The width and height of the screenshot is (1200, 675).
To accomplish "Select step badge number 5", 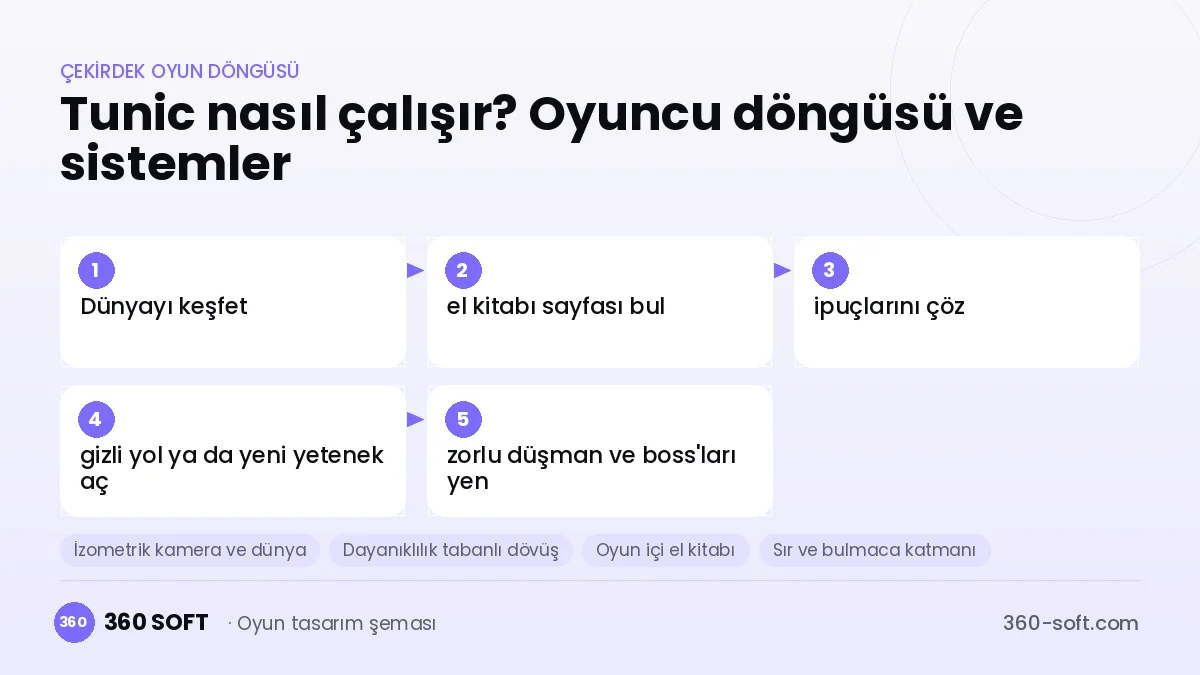I will 463,419.
